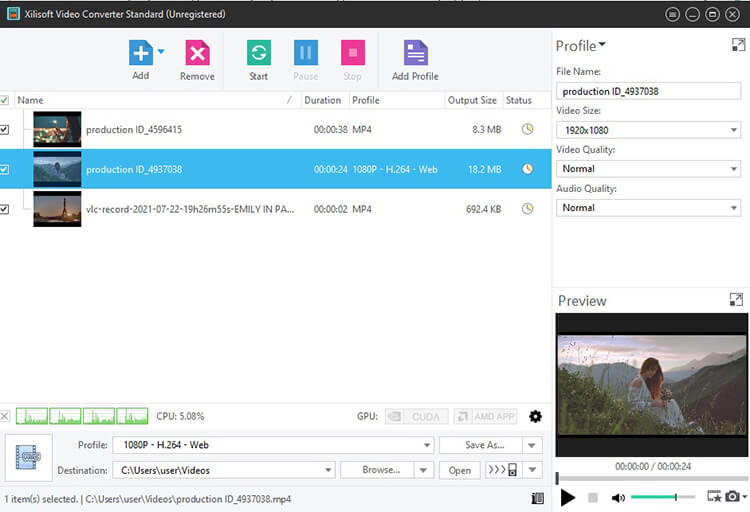Open the Add dropdown arrow

pyautogui.click(x=161, y=51)
